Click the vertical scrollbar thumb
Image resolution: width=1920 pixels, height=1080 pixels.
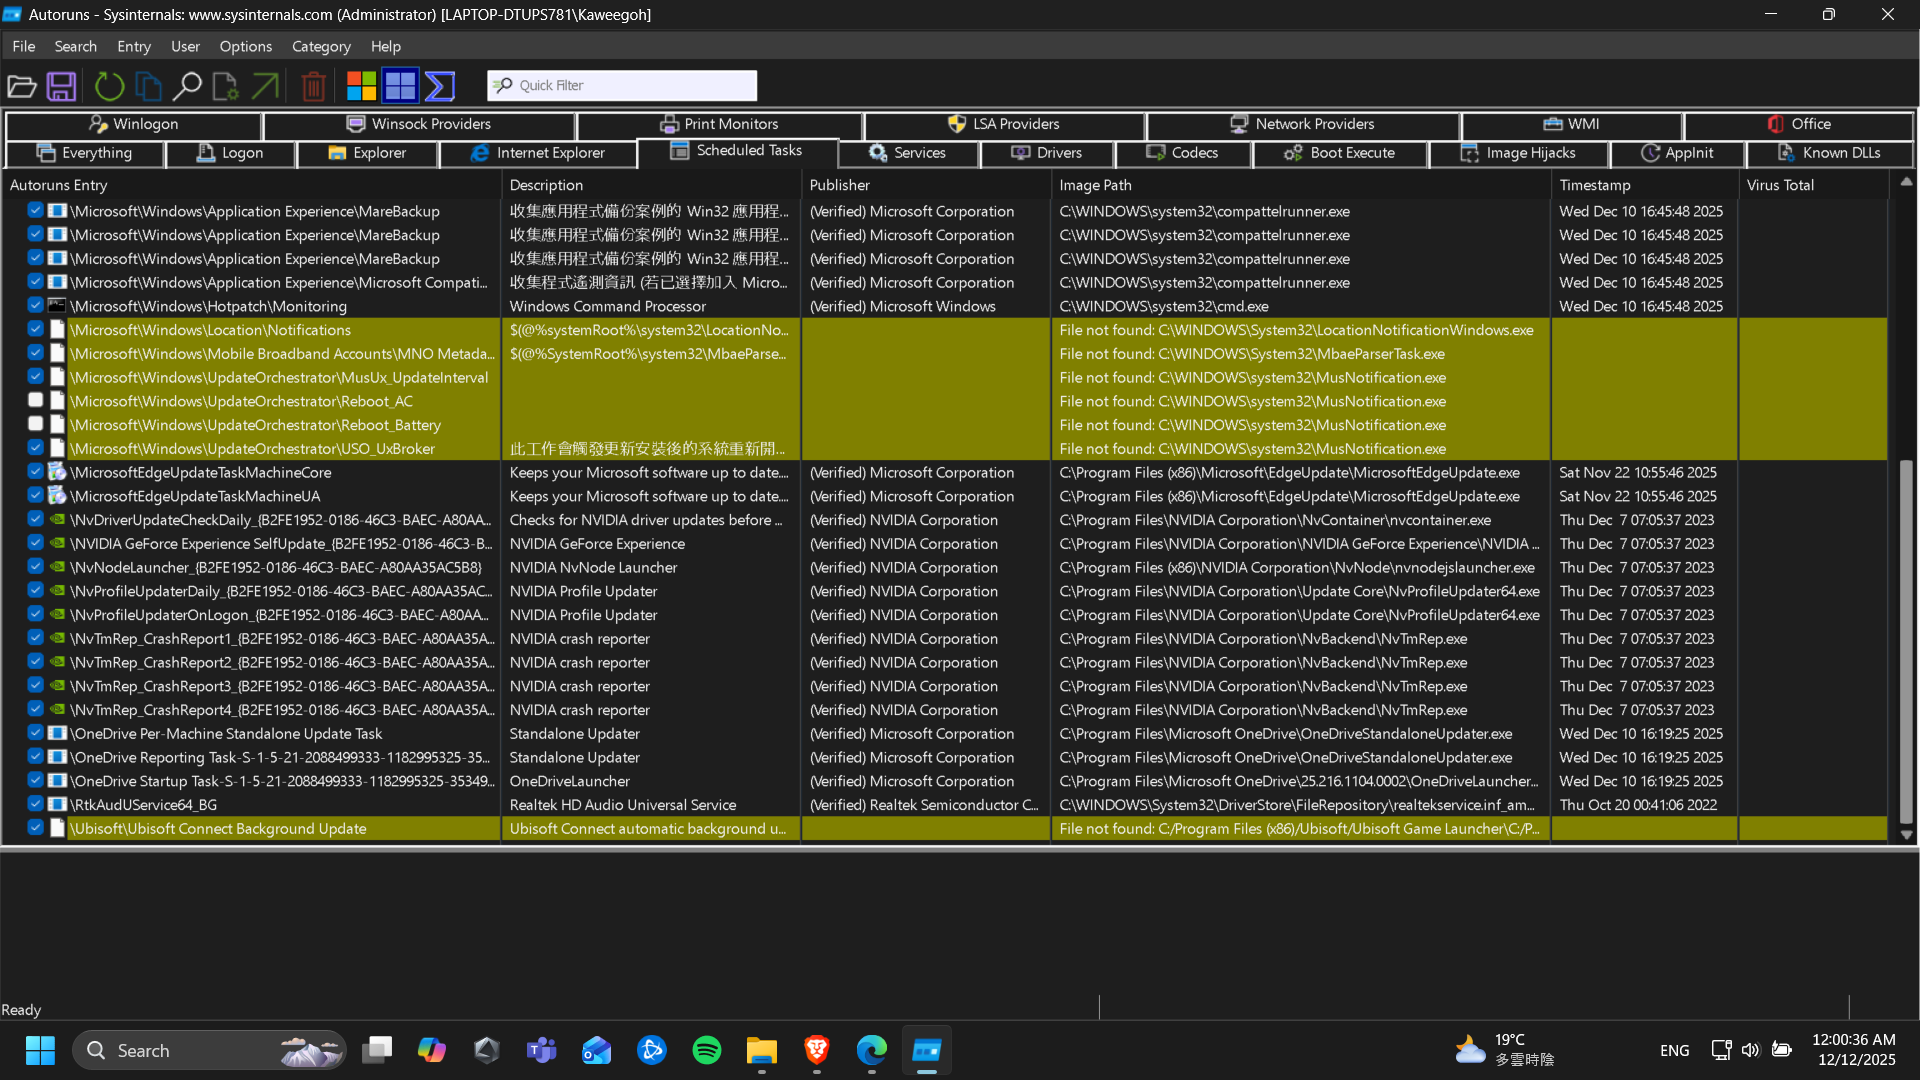pos(1906,640)
